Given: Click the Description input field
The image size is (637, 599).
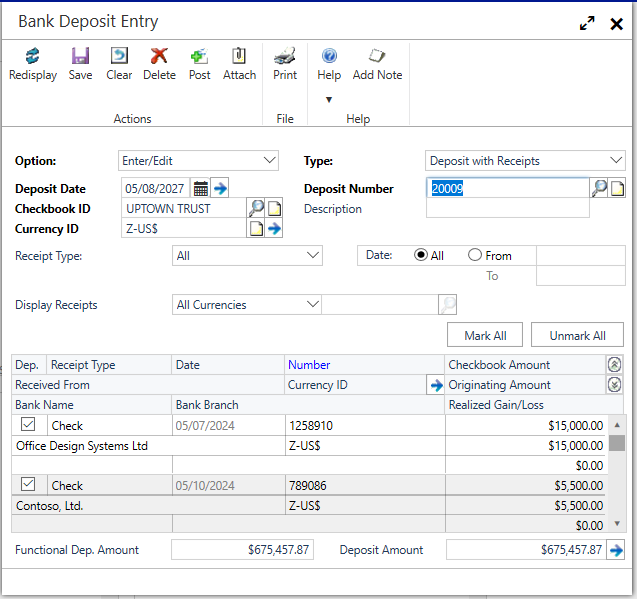Looking at the screenshot, I should click(x=507, y=208).
